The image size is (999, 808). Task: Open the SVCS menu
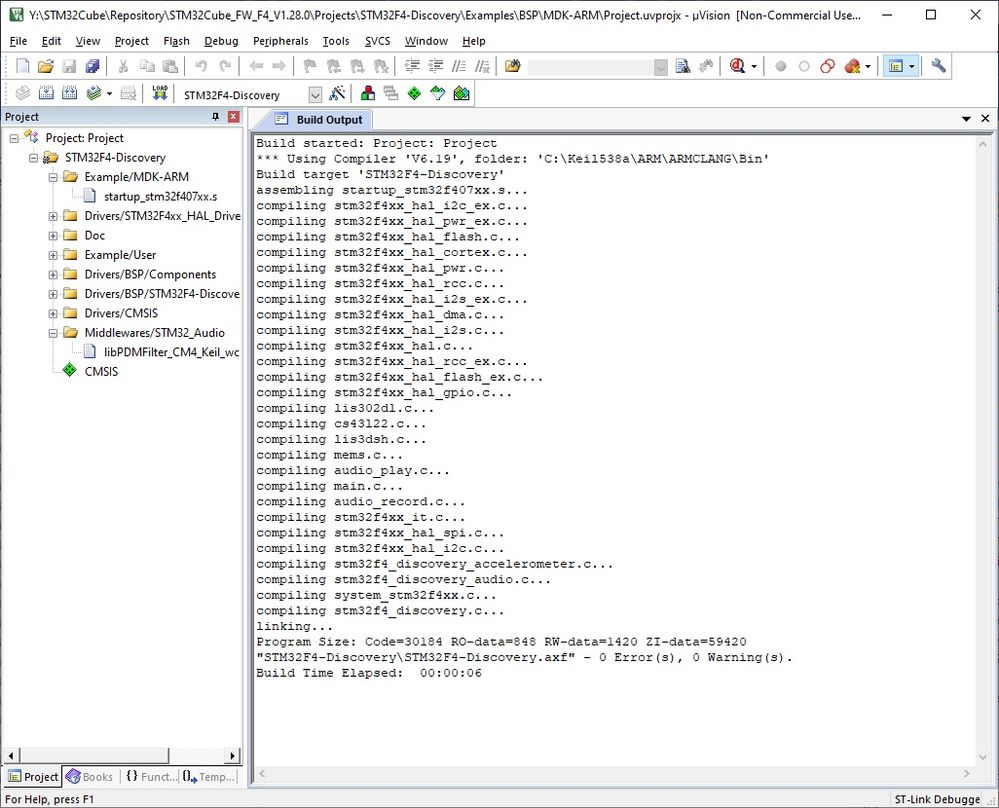[377, 41]
